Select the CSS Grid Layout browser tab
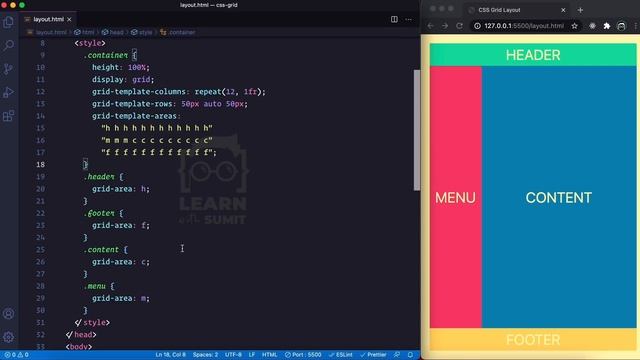Viewport: 640px width, 360px height. [516, 10]
